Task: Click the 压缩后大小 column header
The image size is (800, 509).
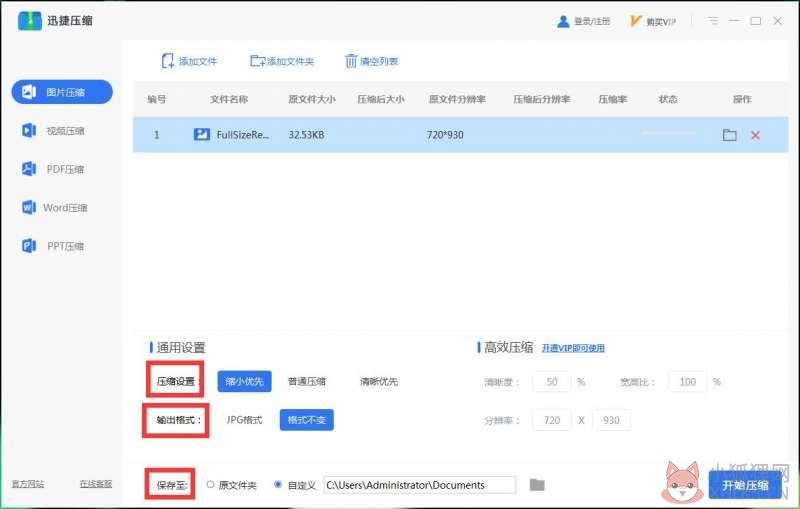Action: point(381,99)
